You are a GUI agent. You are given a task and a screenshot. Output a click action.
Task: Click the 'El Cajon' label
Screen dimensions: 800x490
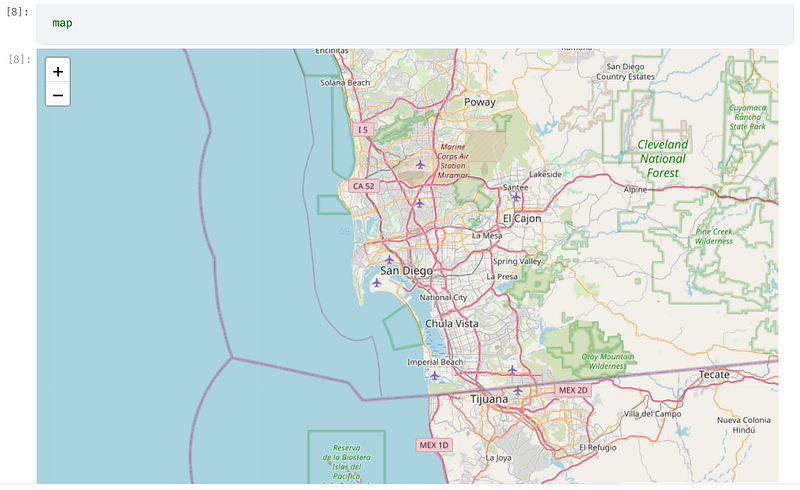522,218
